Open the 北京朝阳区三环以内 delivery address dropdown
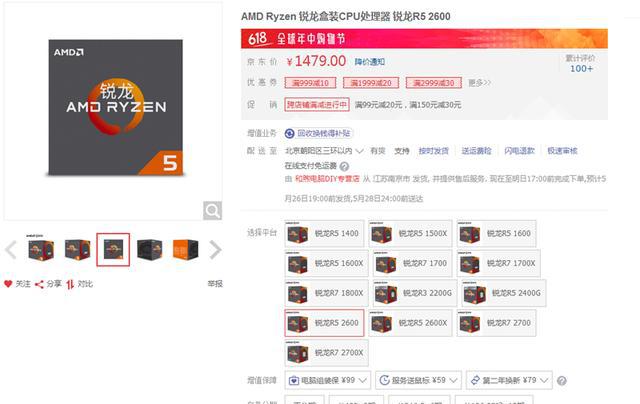This screenshot has height=404, width=640. pos(324,151)
